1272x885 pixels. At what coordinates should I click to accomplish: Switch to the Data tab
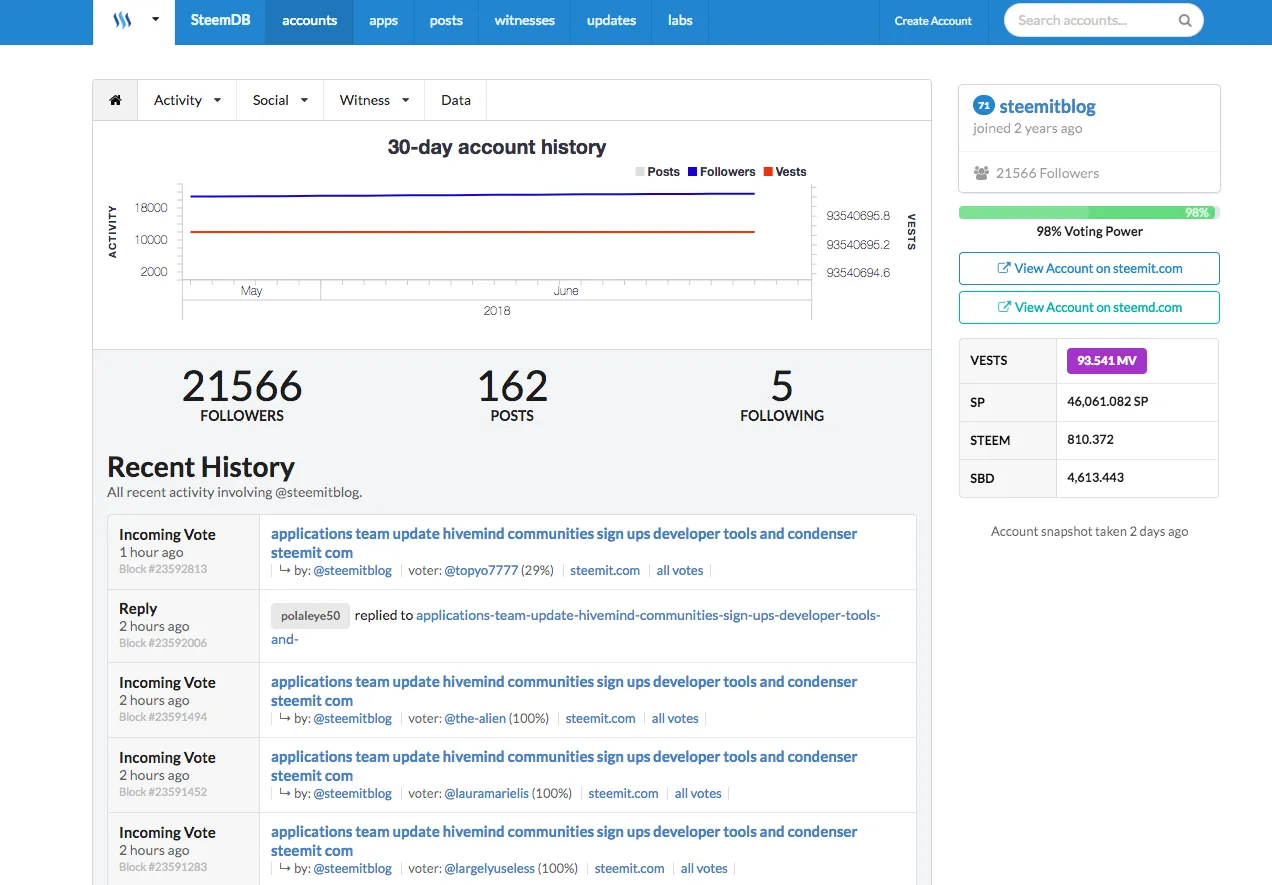coord(456,100)
